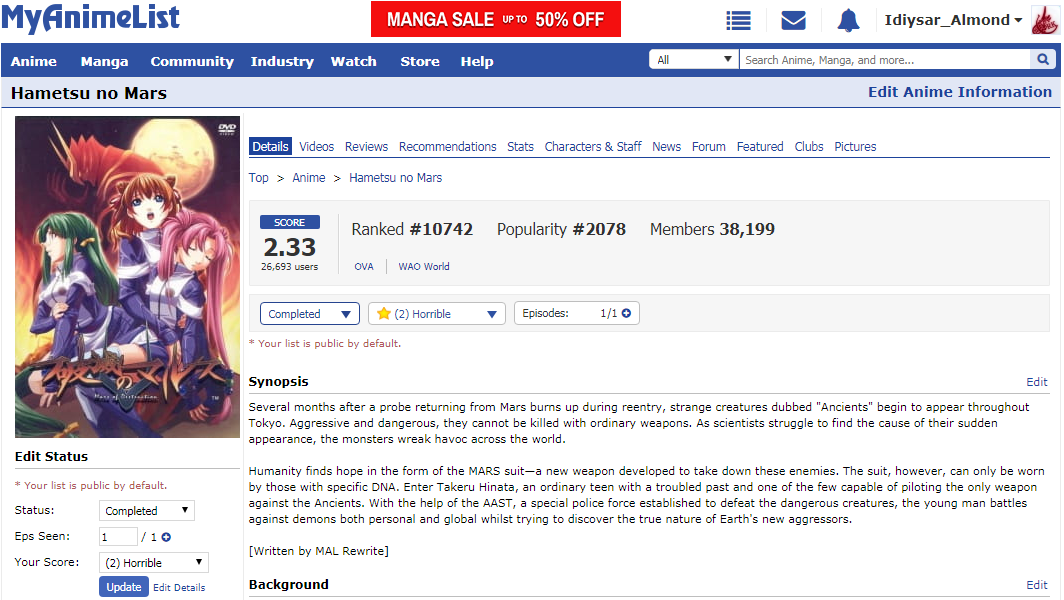Click the user profile avatar
Screen dimensions: 1064x600
coord(1044,20)
